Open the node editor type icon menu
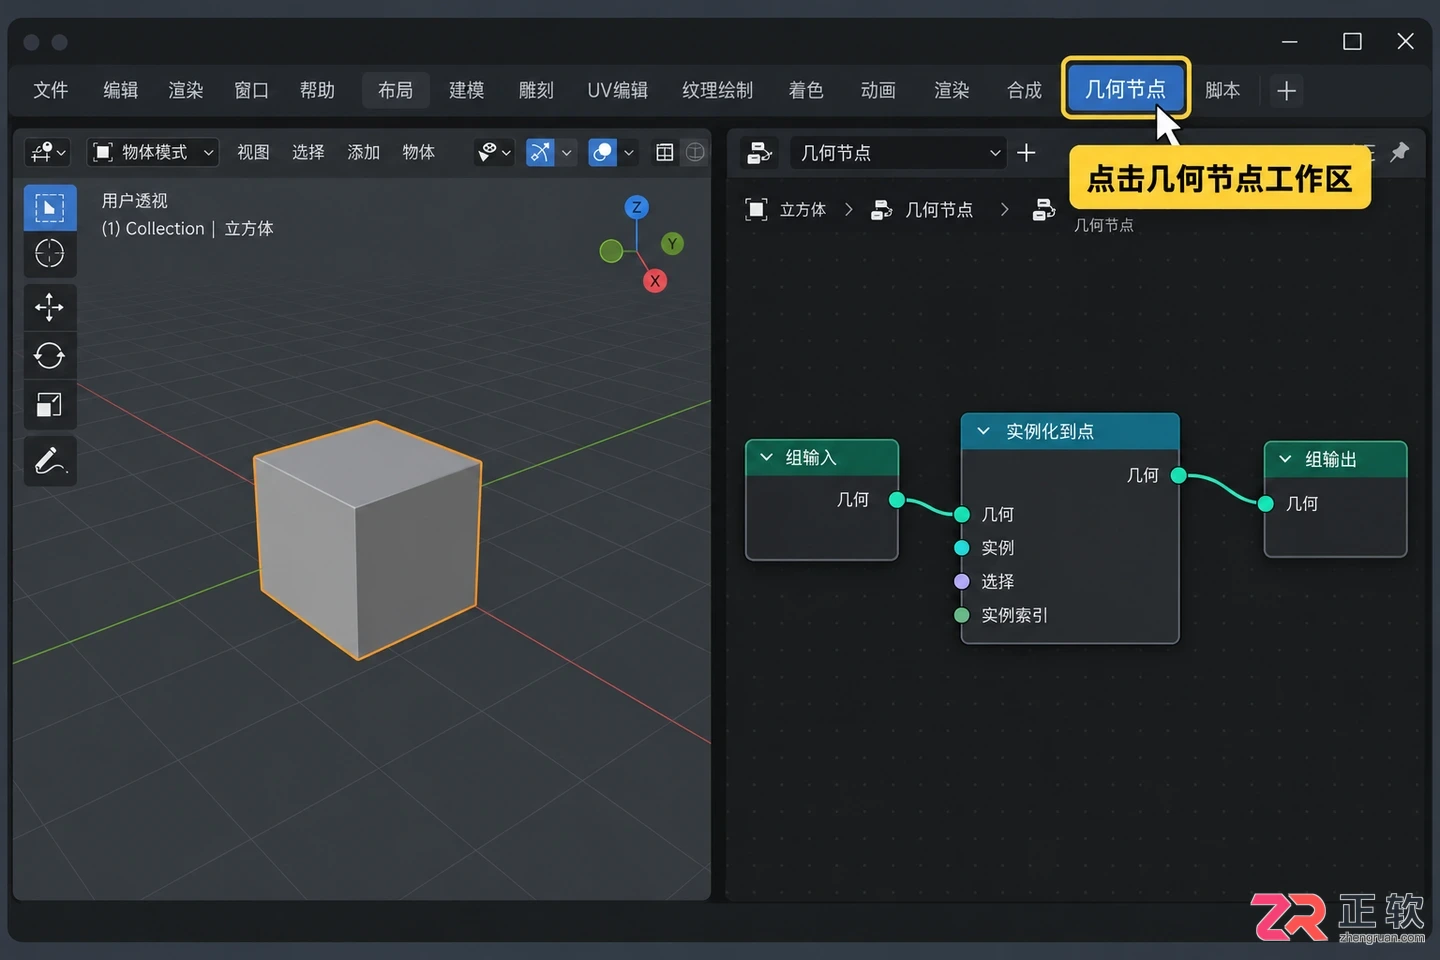 (759, 153)
